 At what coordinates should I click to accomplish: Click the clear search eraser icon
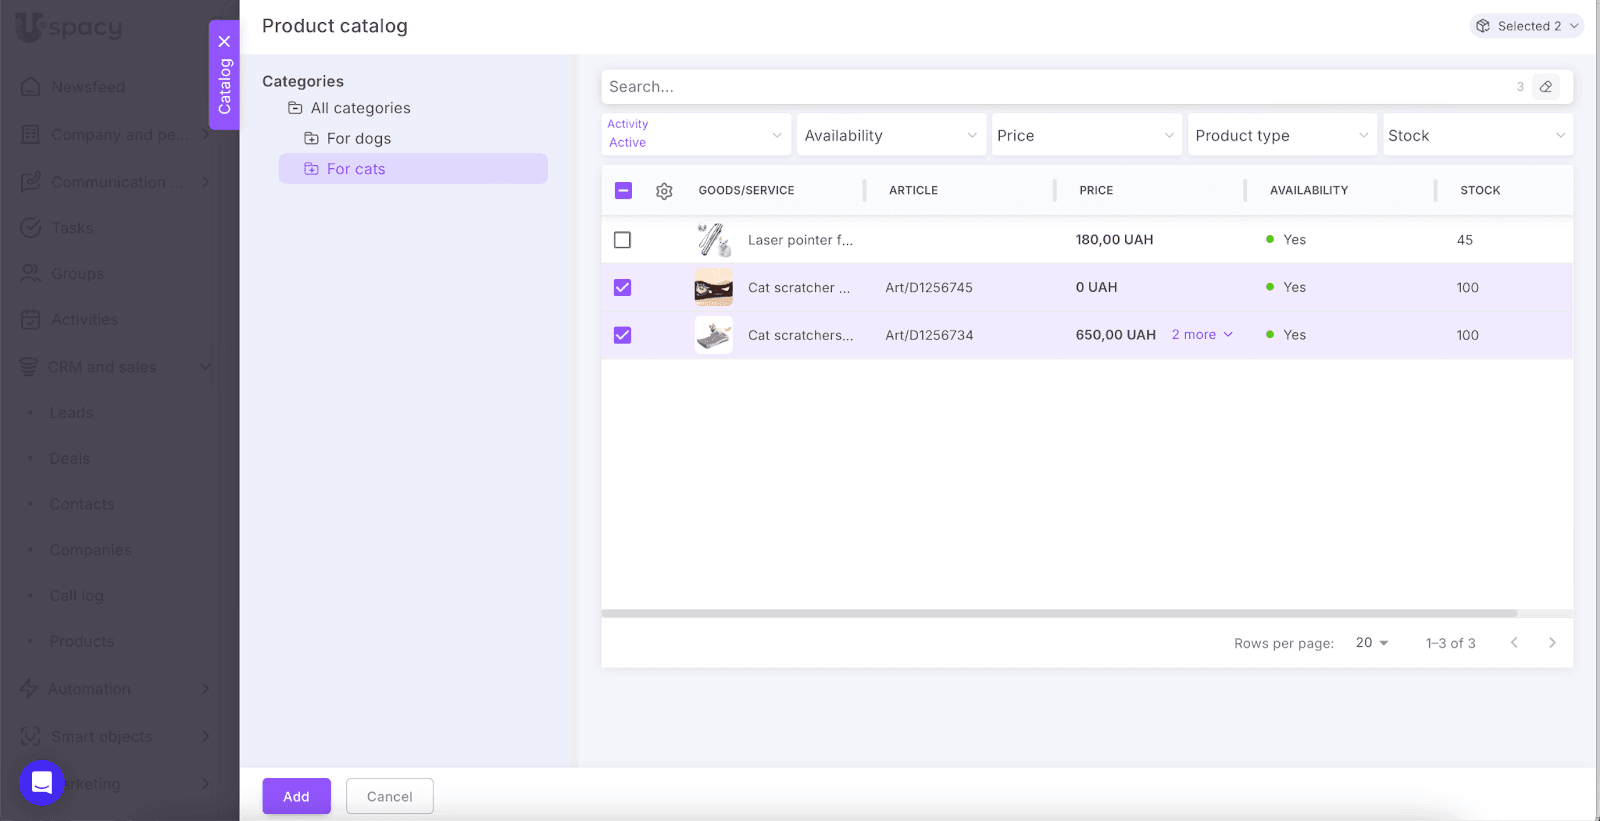point(1546,87)
